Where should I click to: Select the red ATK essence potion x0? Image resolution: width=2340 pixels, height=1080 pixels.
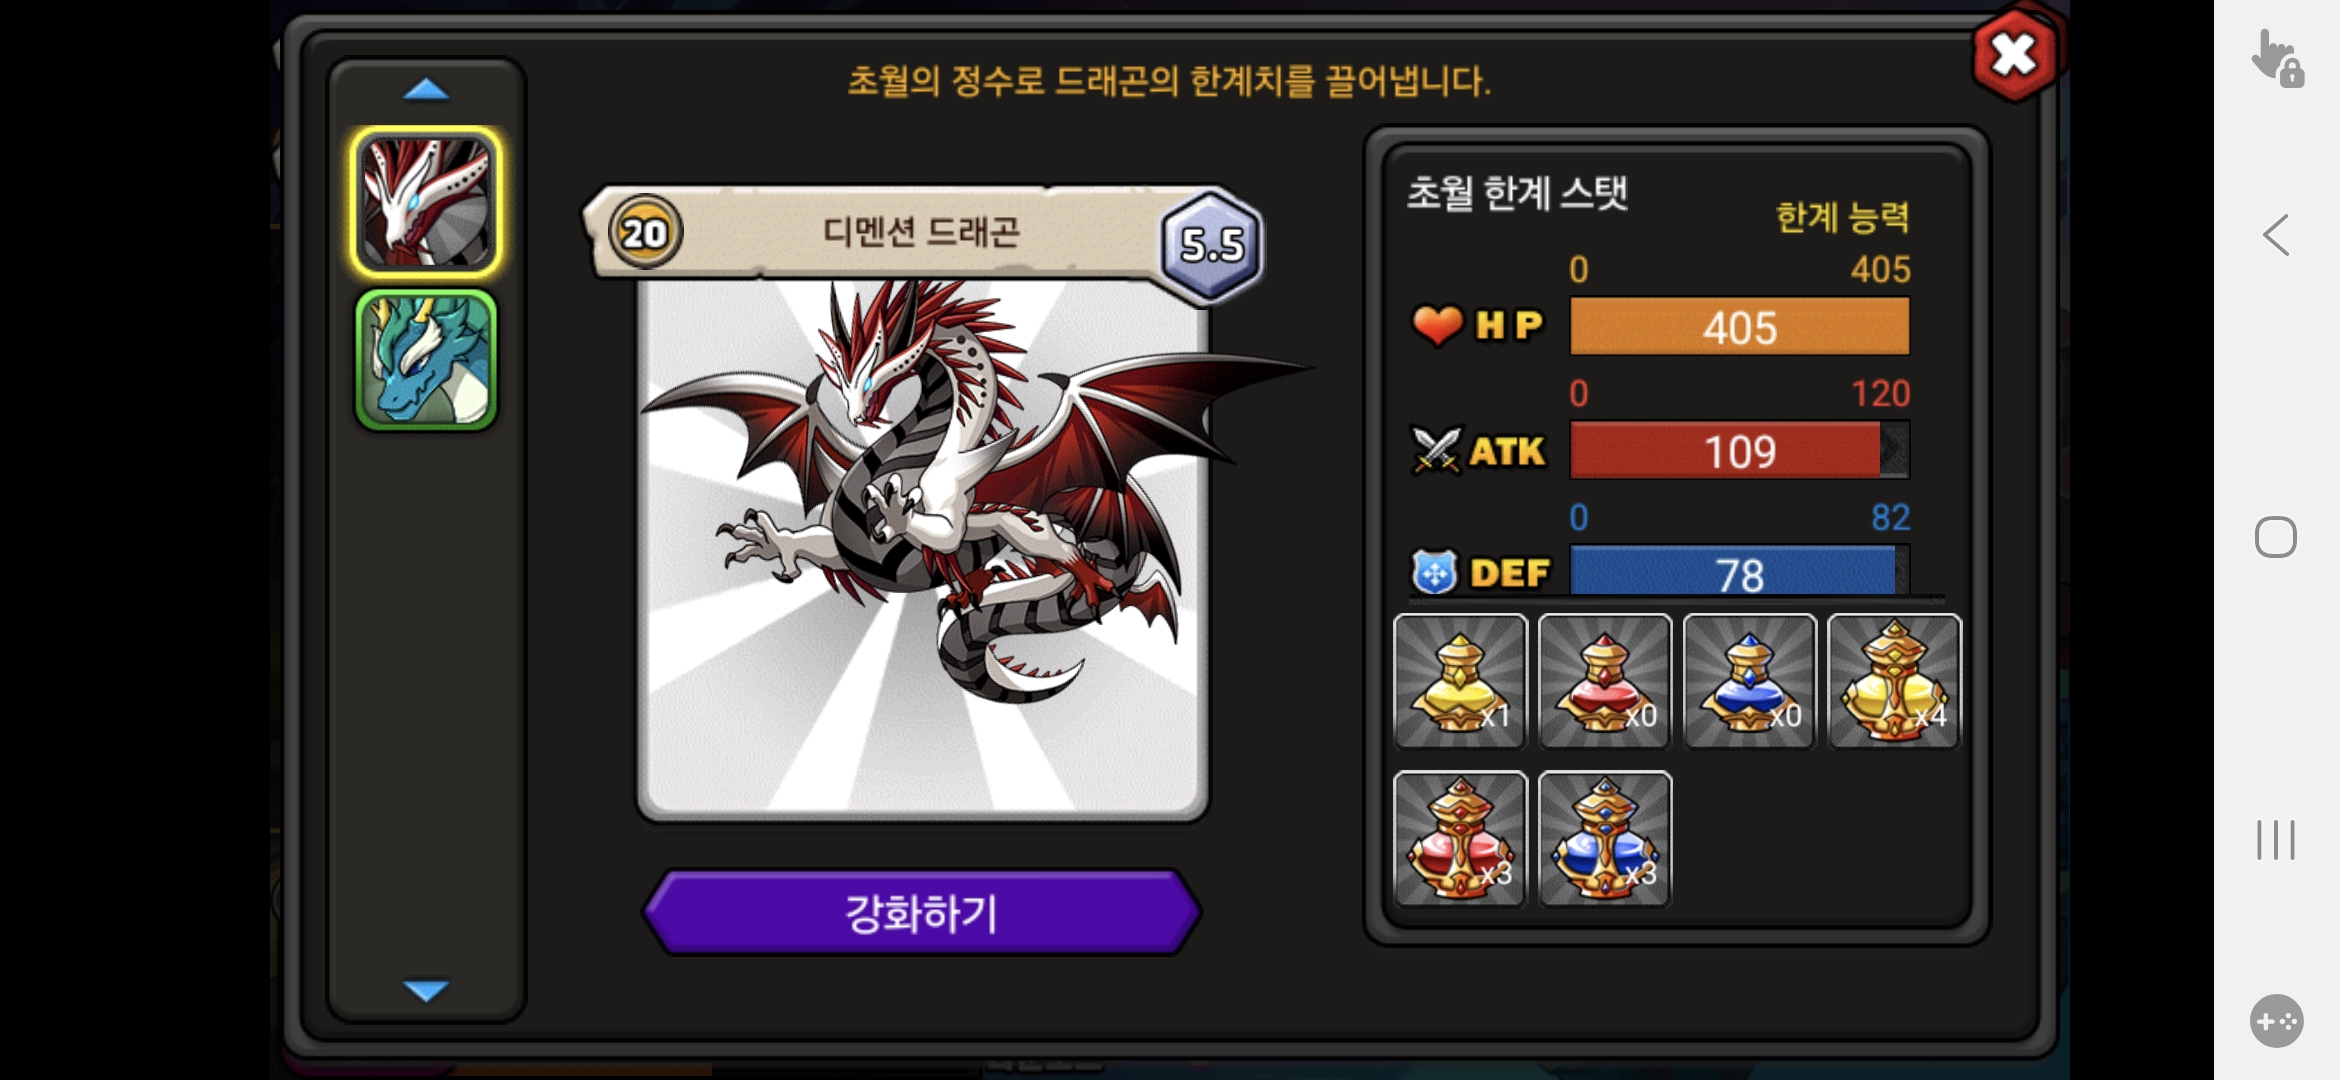(1605, 681)
